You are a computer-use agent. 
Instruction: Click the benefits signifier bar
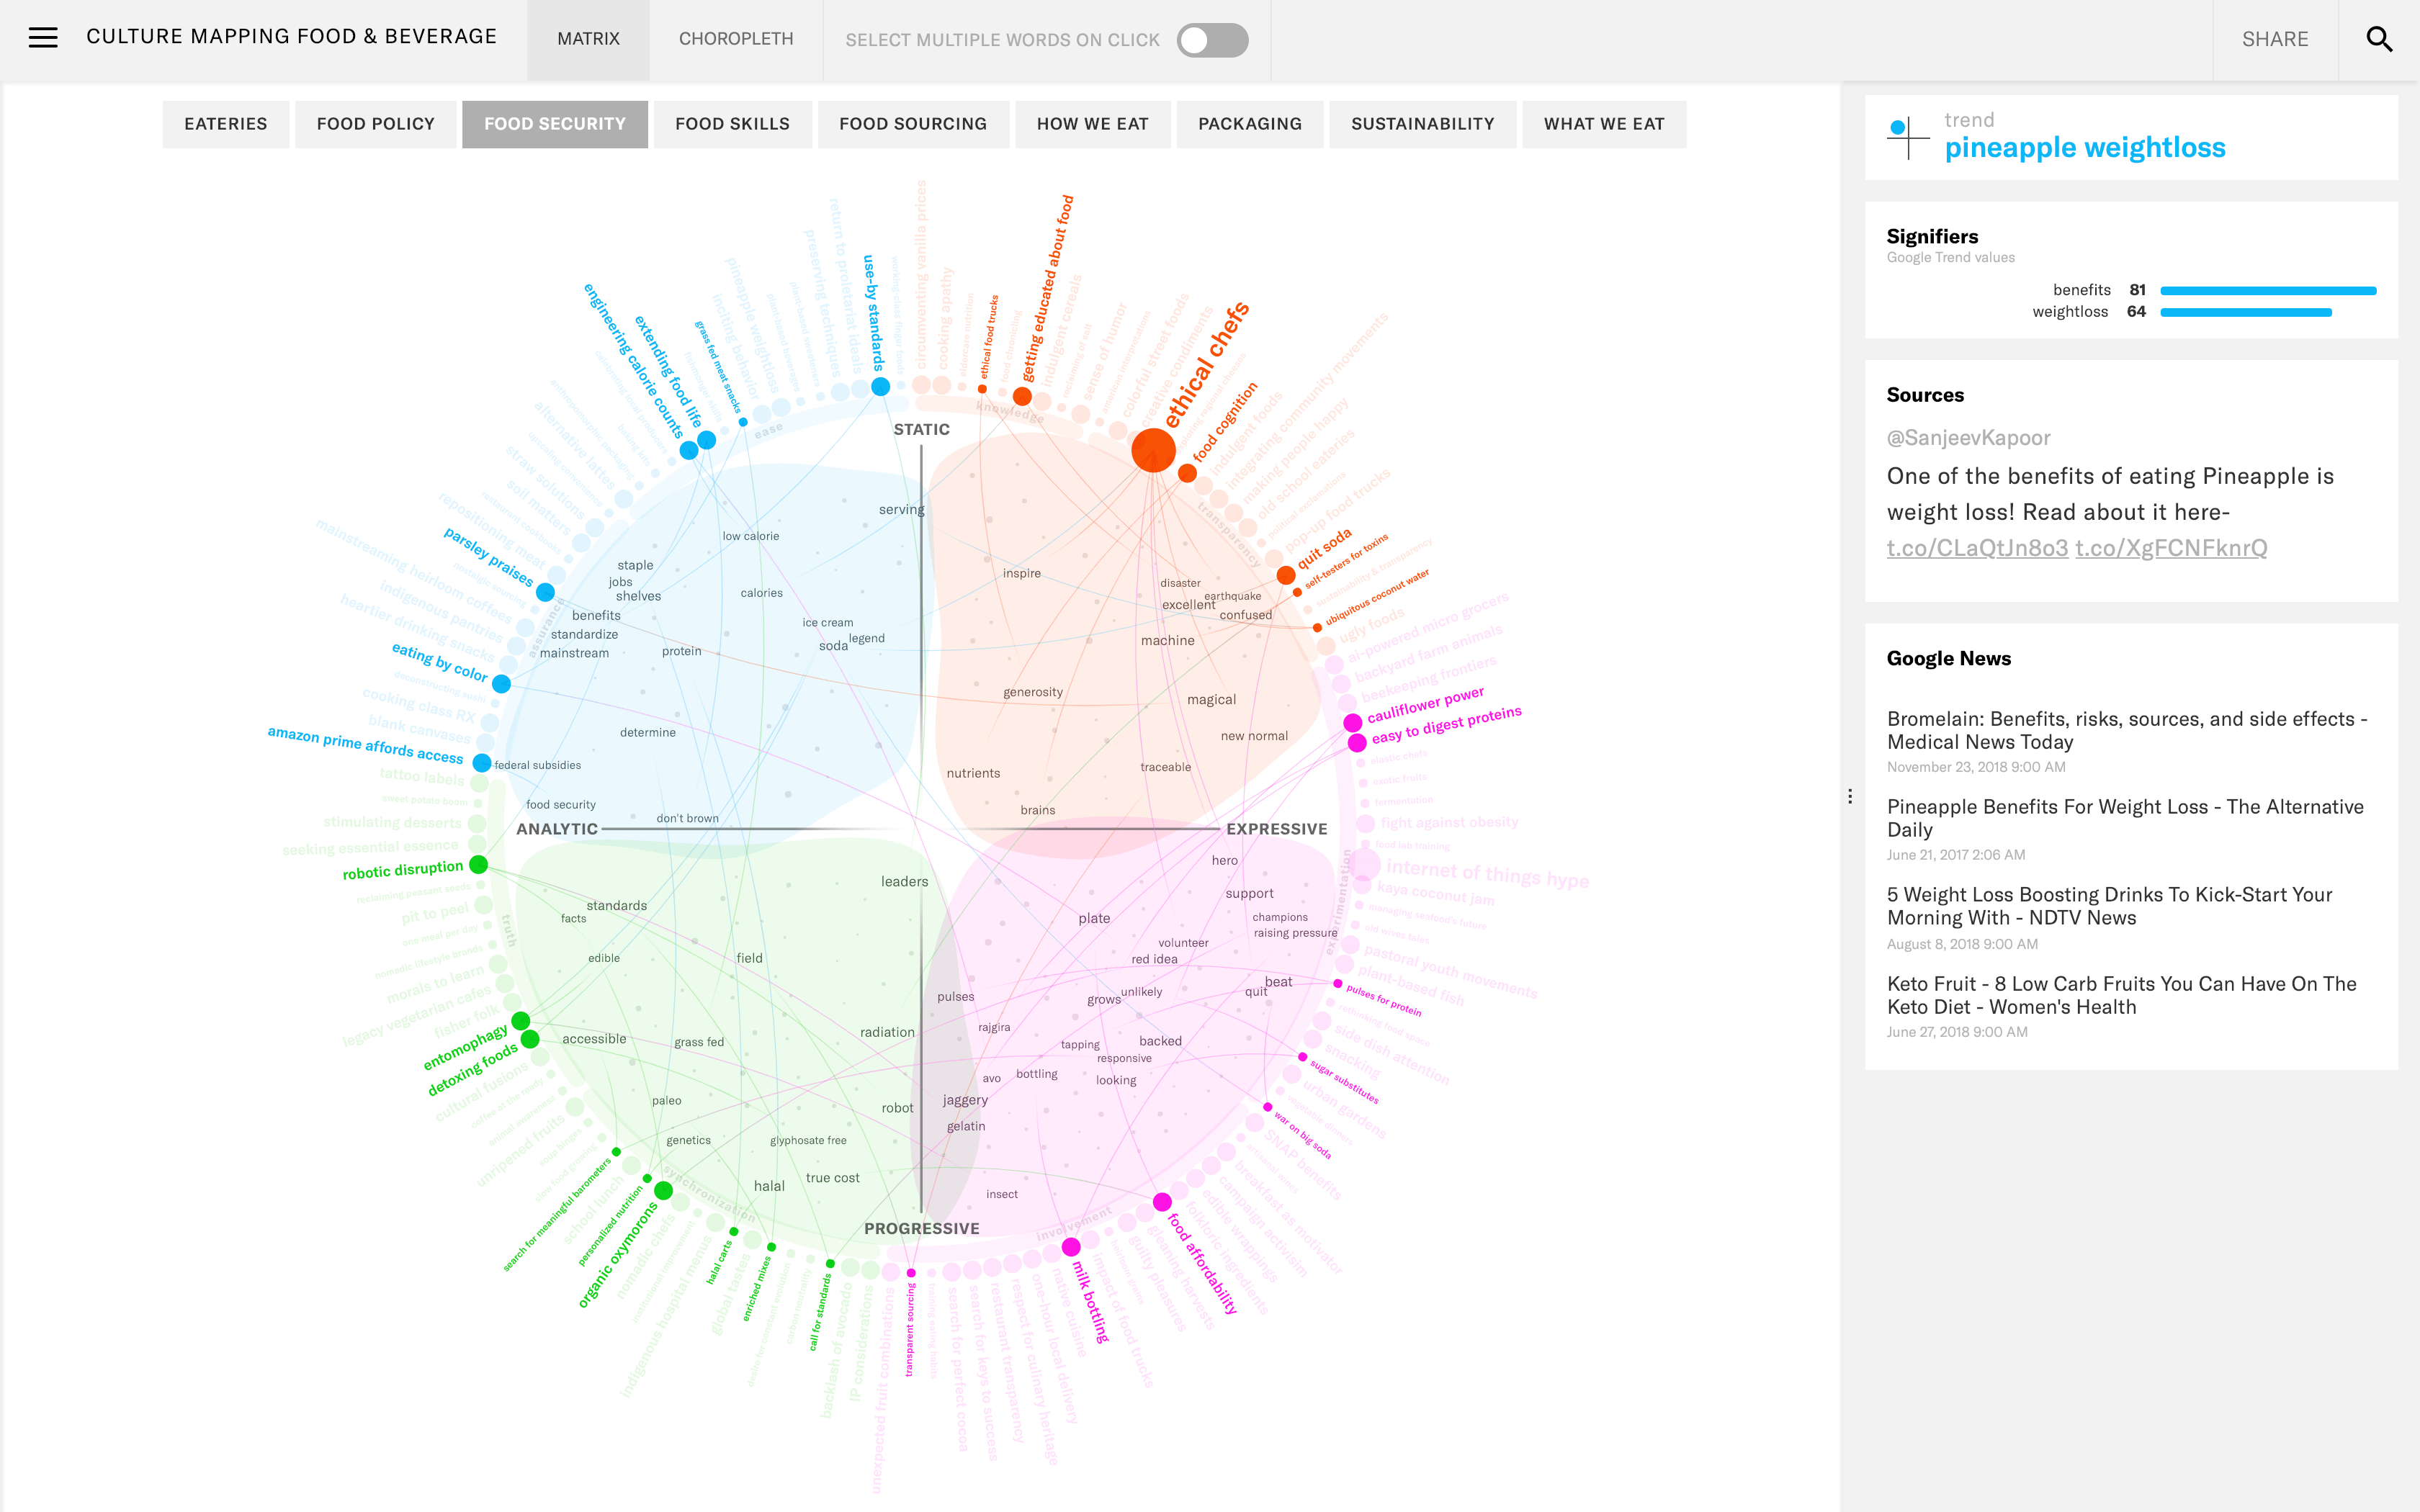click(x=2267, y=291)
